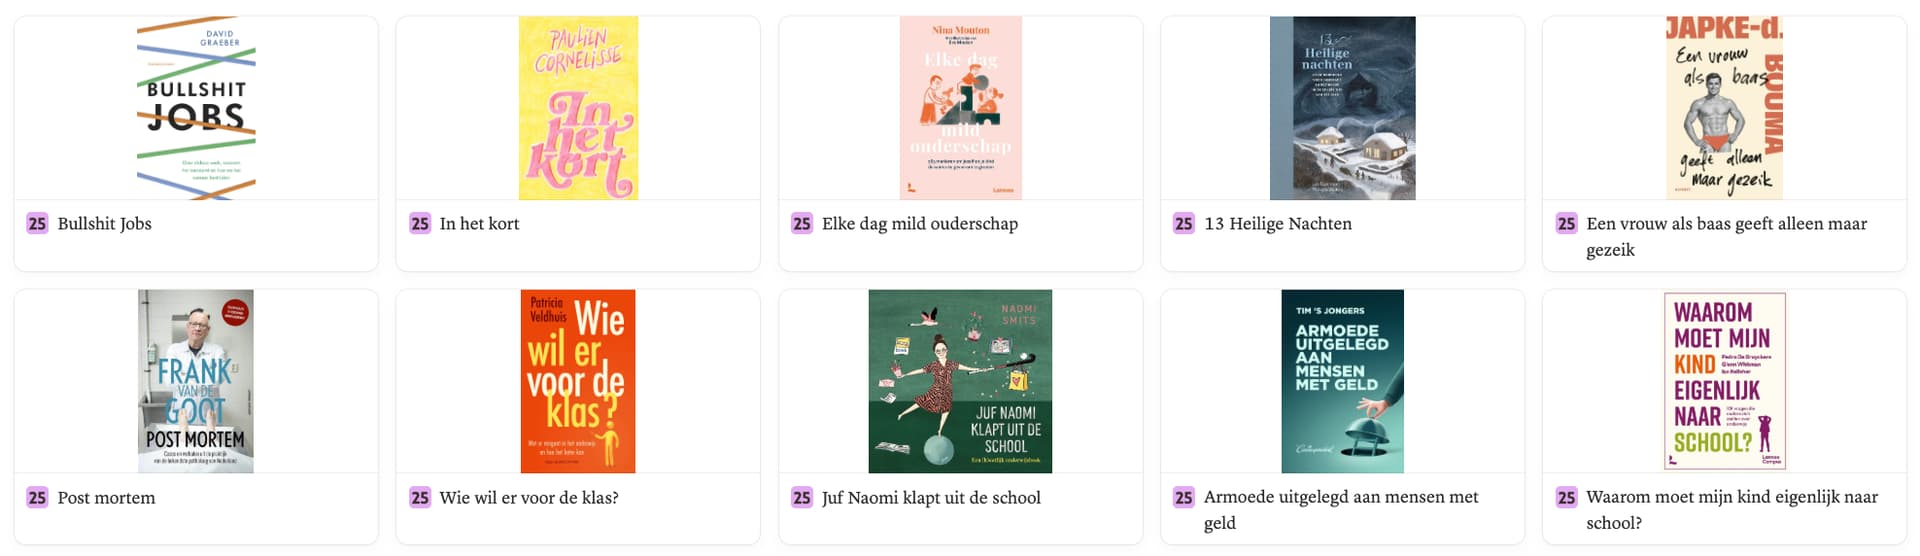Click the Frank van de Goot Post Mortem cover
This screenshot has height=556, width=1920.
[196, 381]
